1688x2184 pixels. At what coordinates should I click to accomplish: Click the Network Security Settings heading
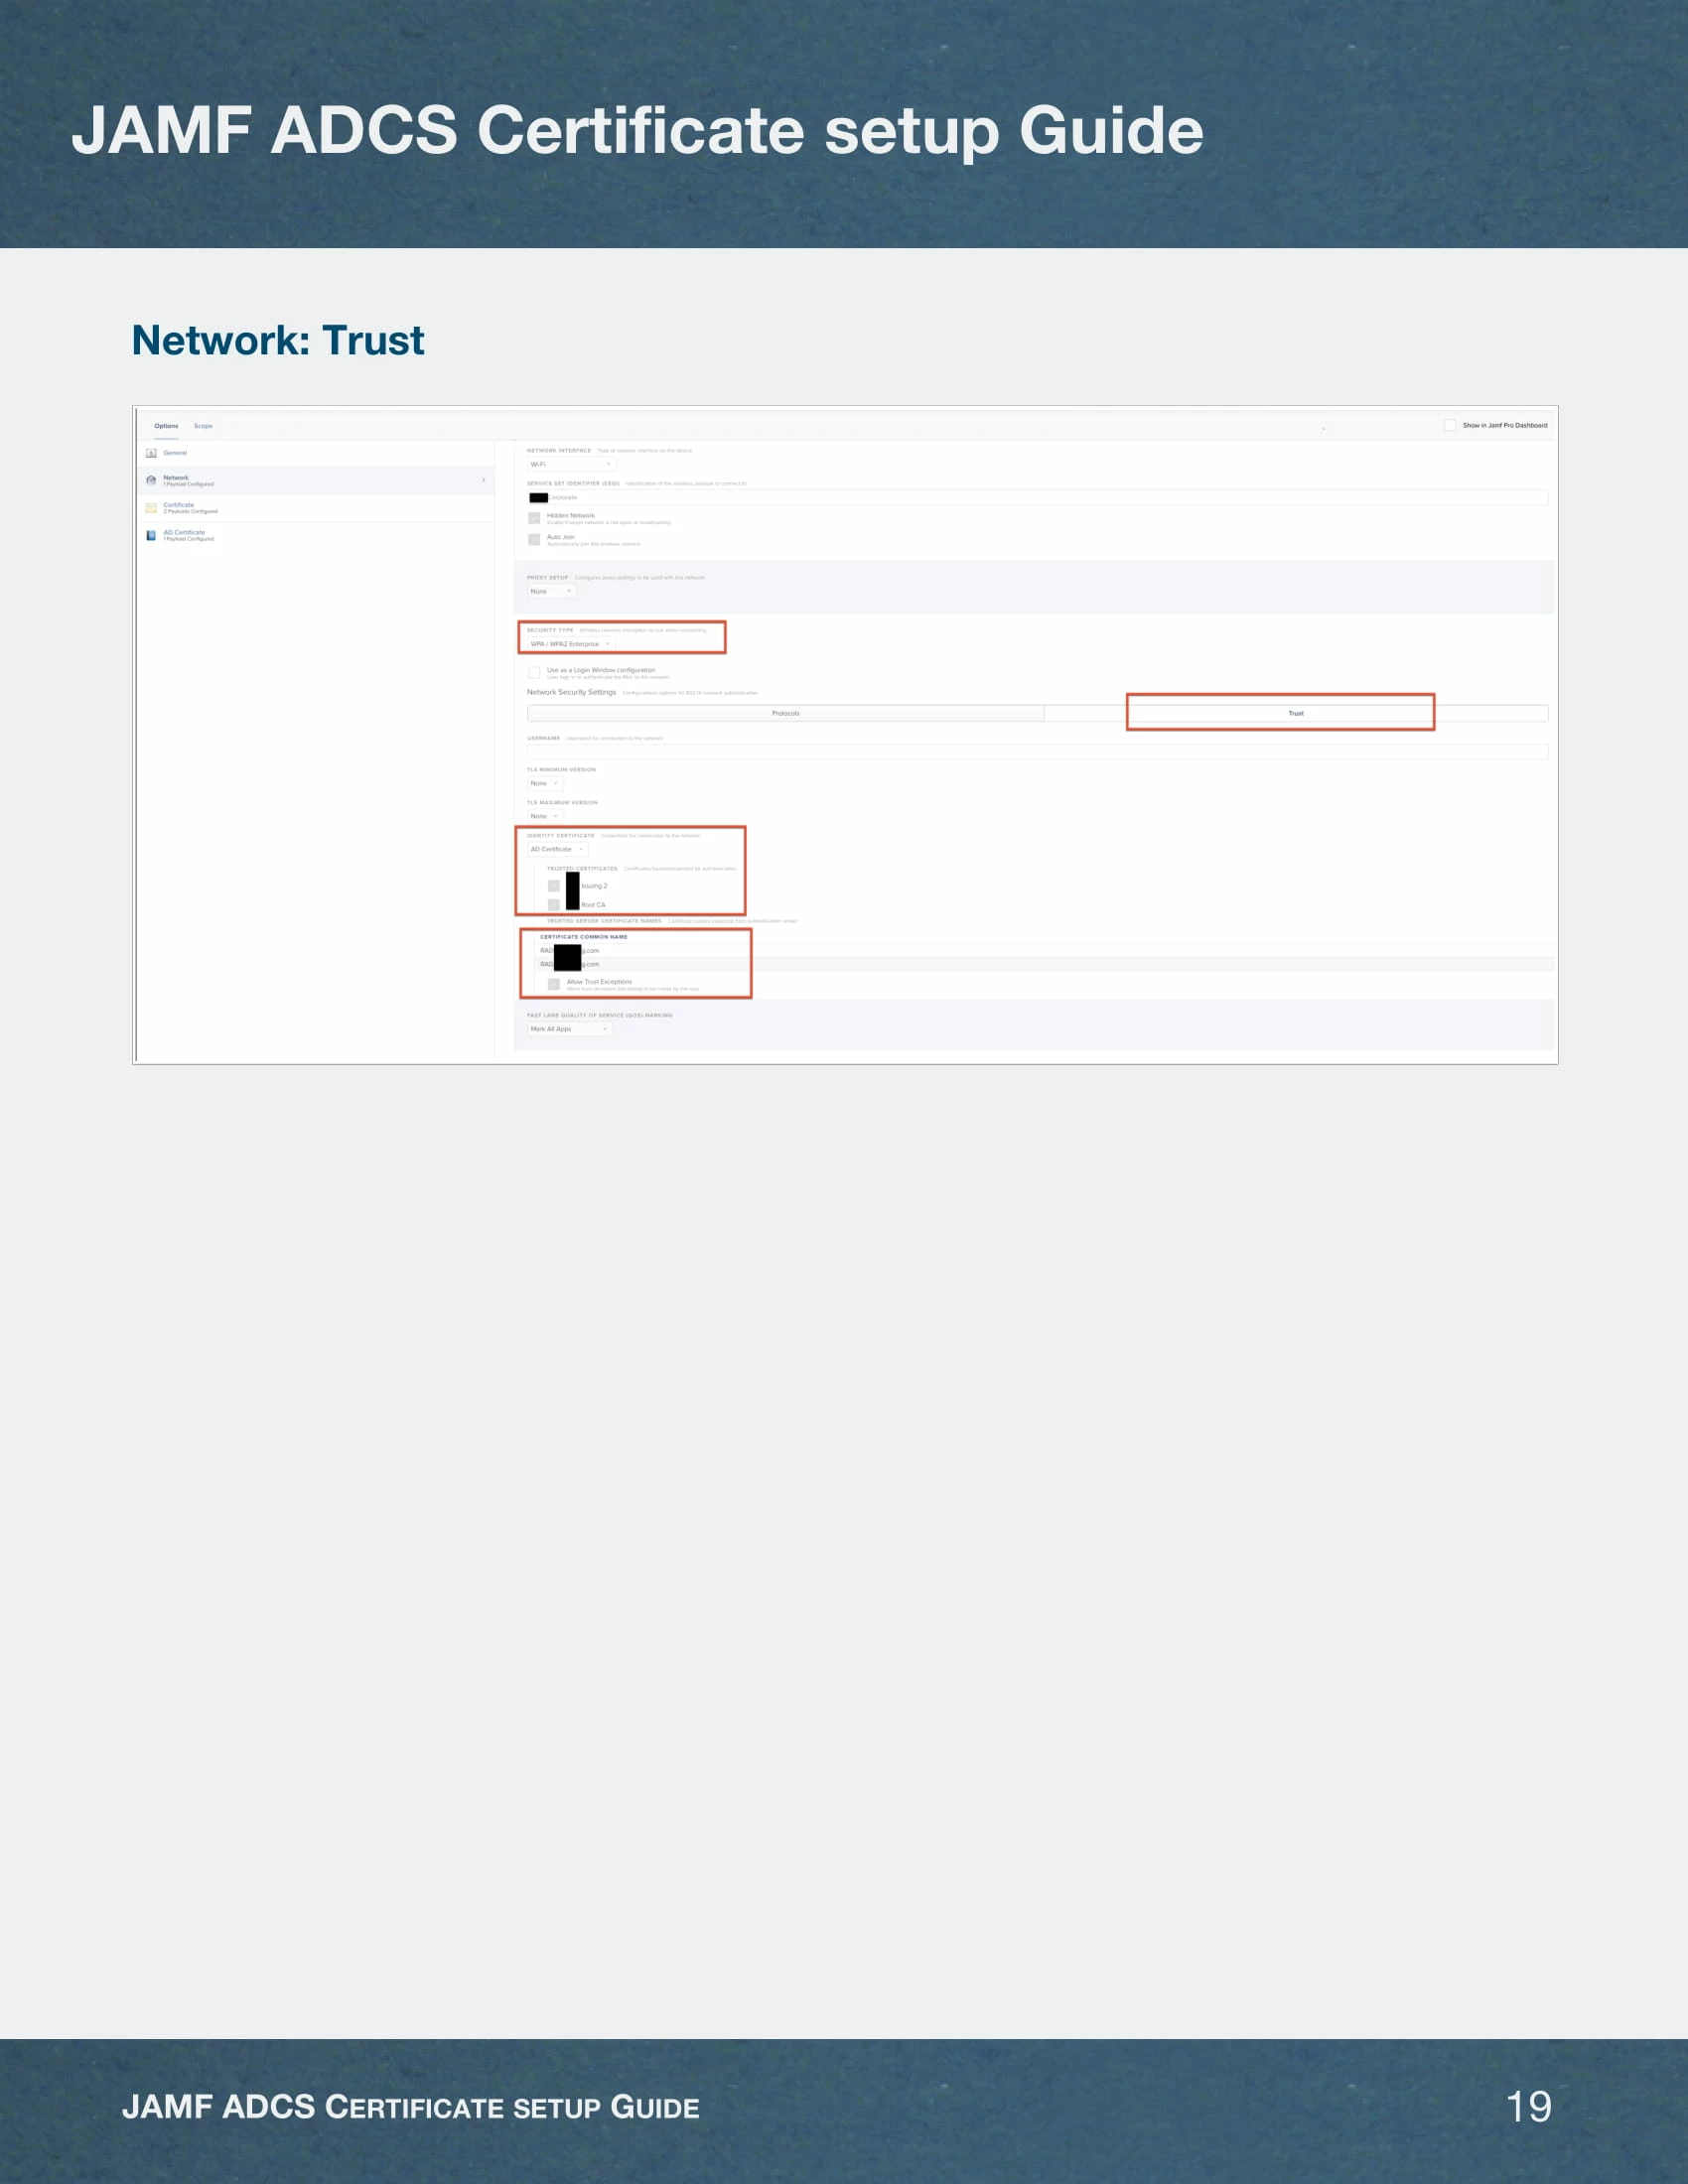click(571, 692)
